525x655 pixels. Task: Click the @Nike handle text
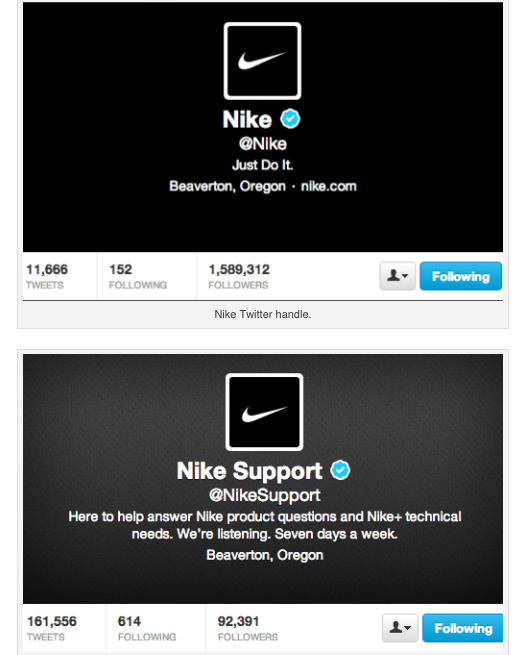263,144
